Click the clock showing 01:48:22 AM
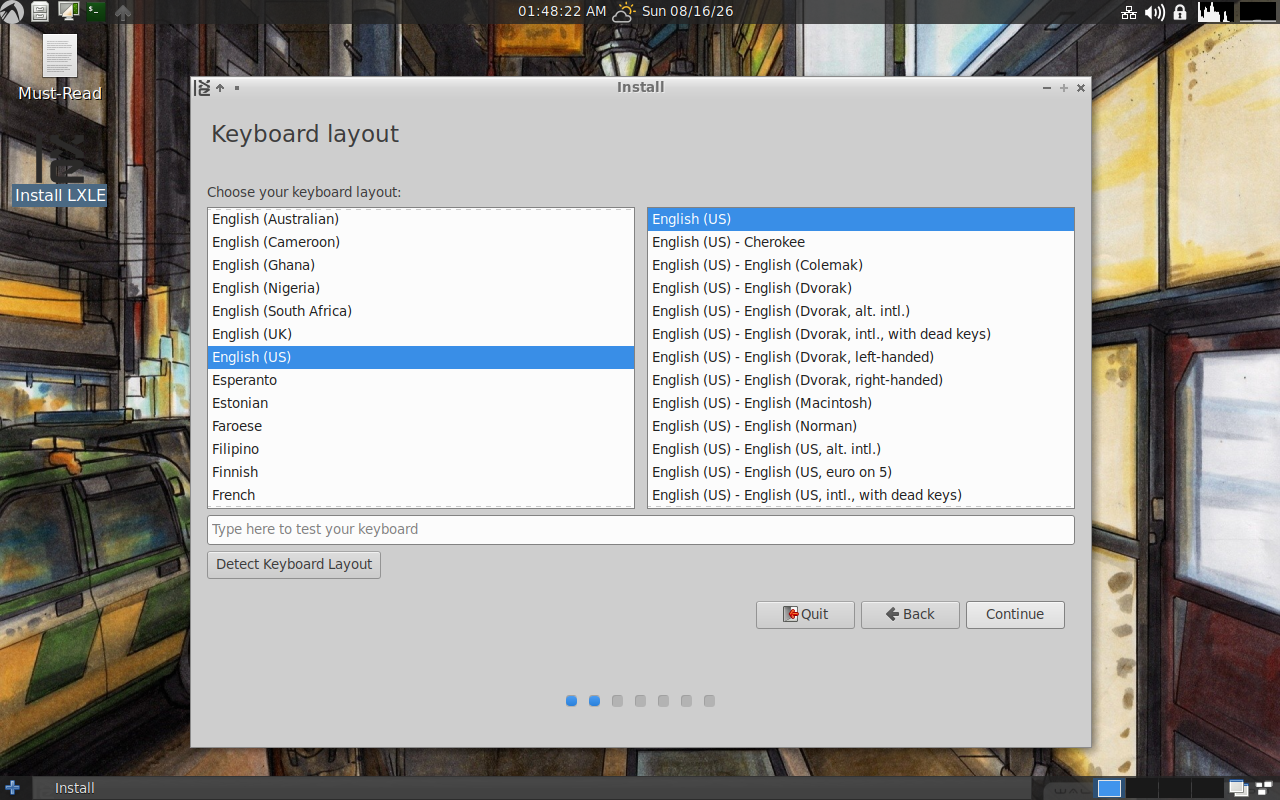This screenshot has width=1280, height=800. 562,12
